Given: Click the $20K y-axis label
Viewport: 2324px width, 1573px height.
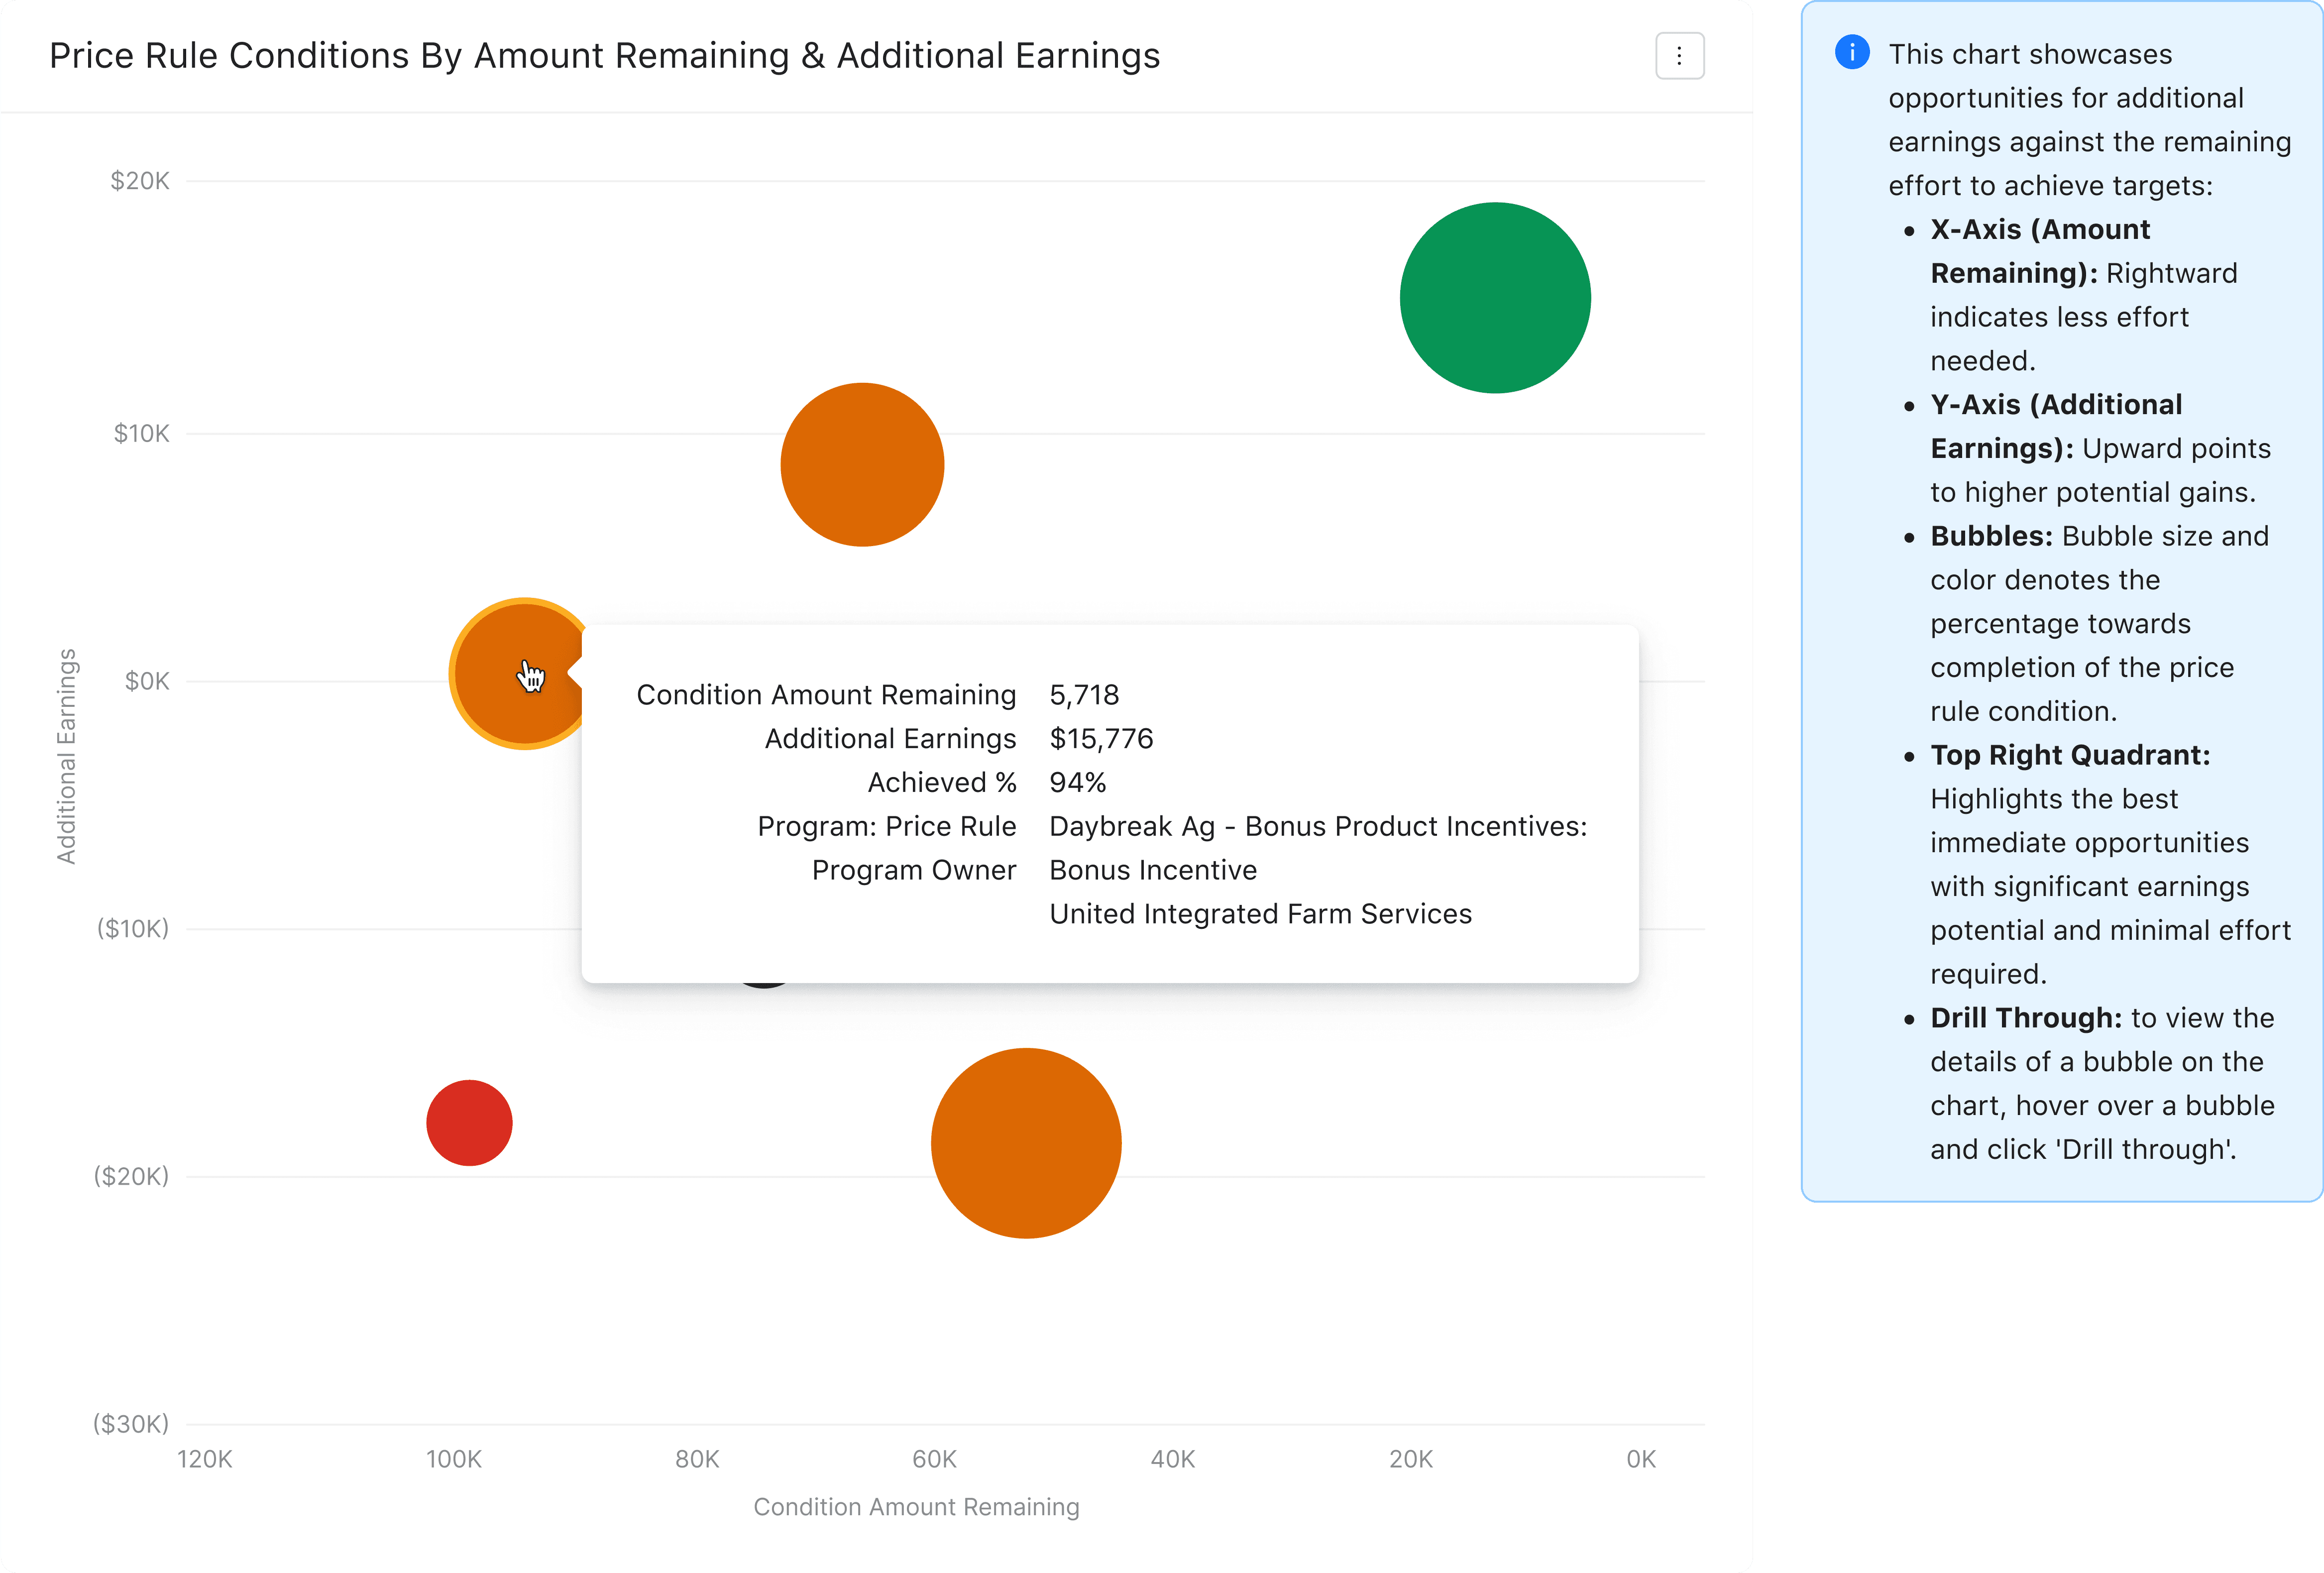Looking at the screenshot, I should pos(140,181).
